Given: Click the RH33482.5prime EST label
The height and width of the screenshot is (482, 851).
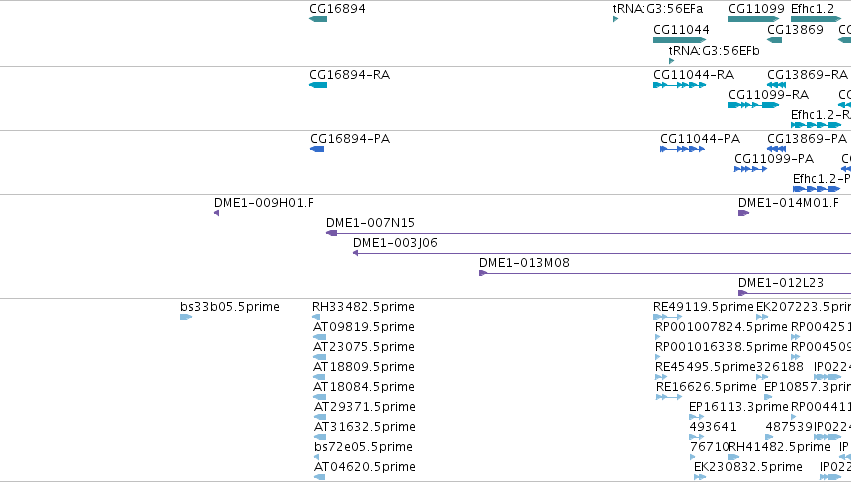Looking at the screenshot, I should click(363, 307).
